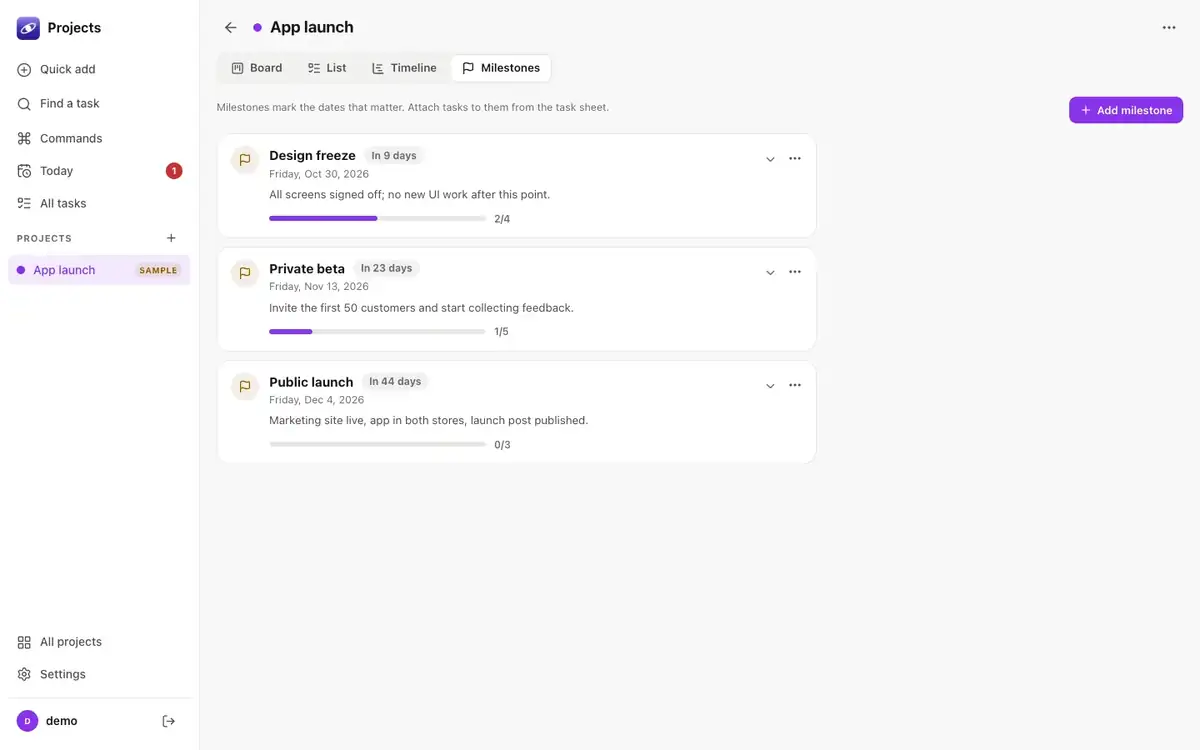
Task: Click 'Invite the first 50 customers' description
Action: click(421, 308)
